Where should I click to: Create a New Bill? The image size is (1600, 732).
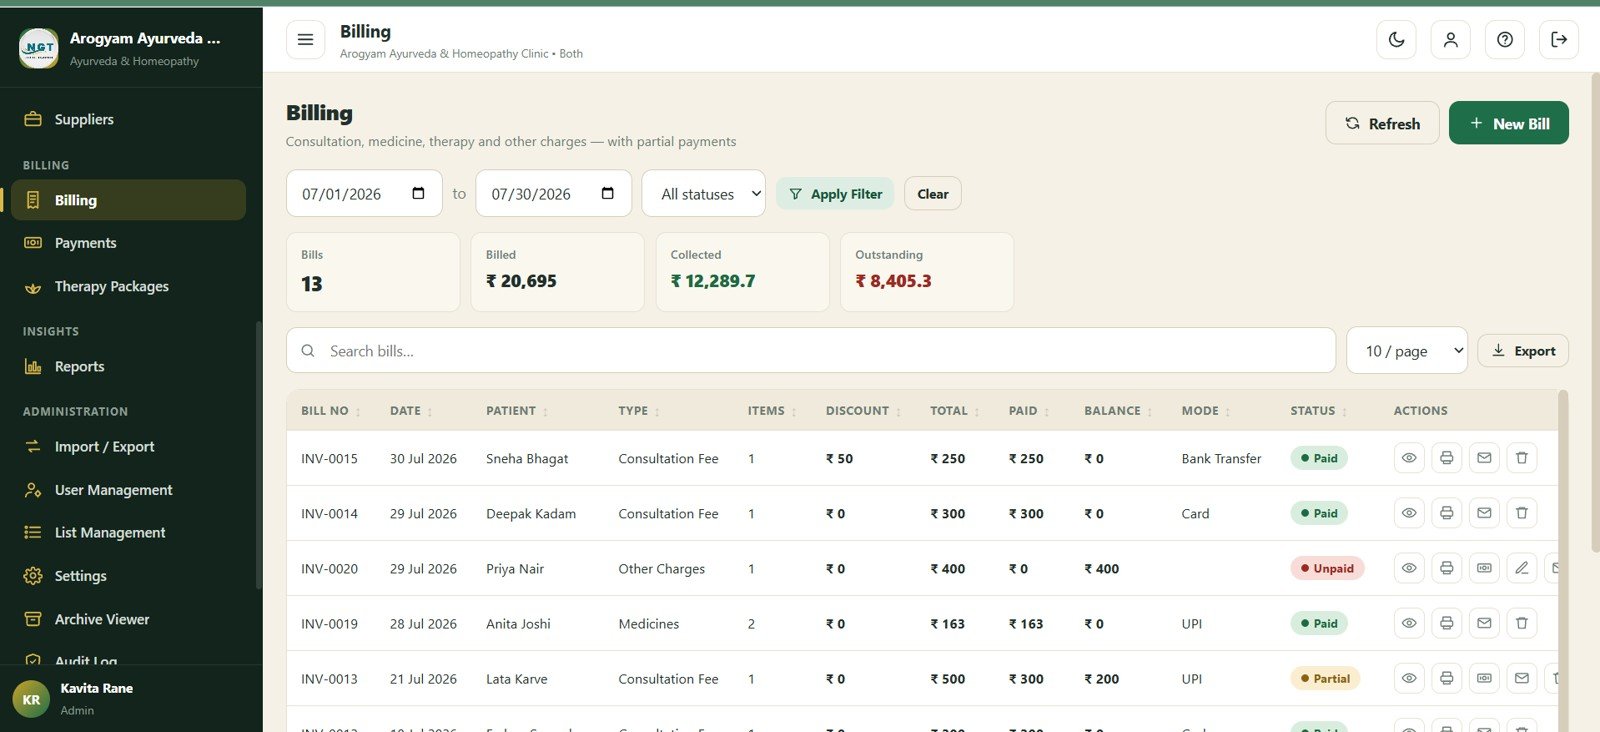[1509, 123]
